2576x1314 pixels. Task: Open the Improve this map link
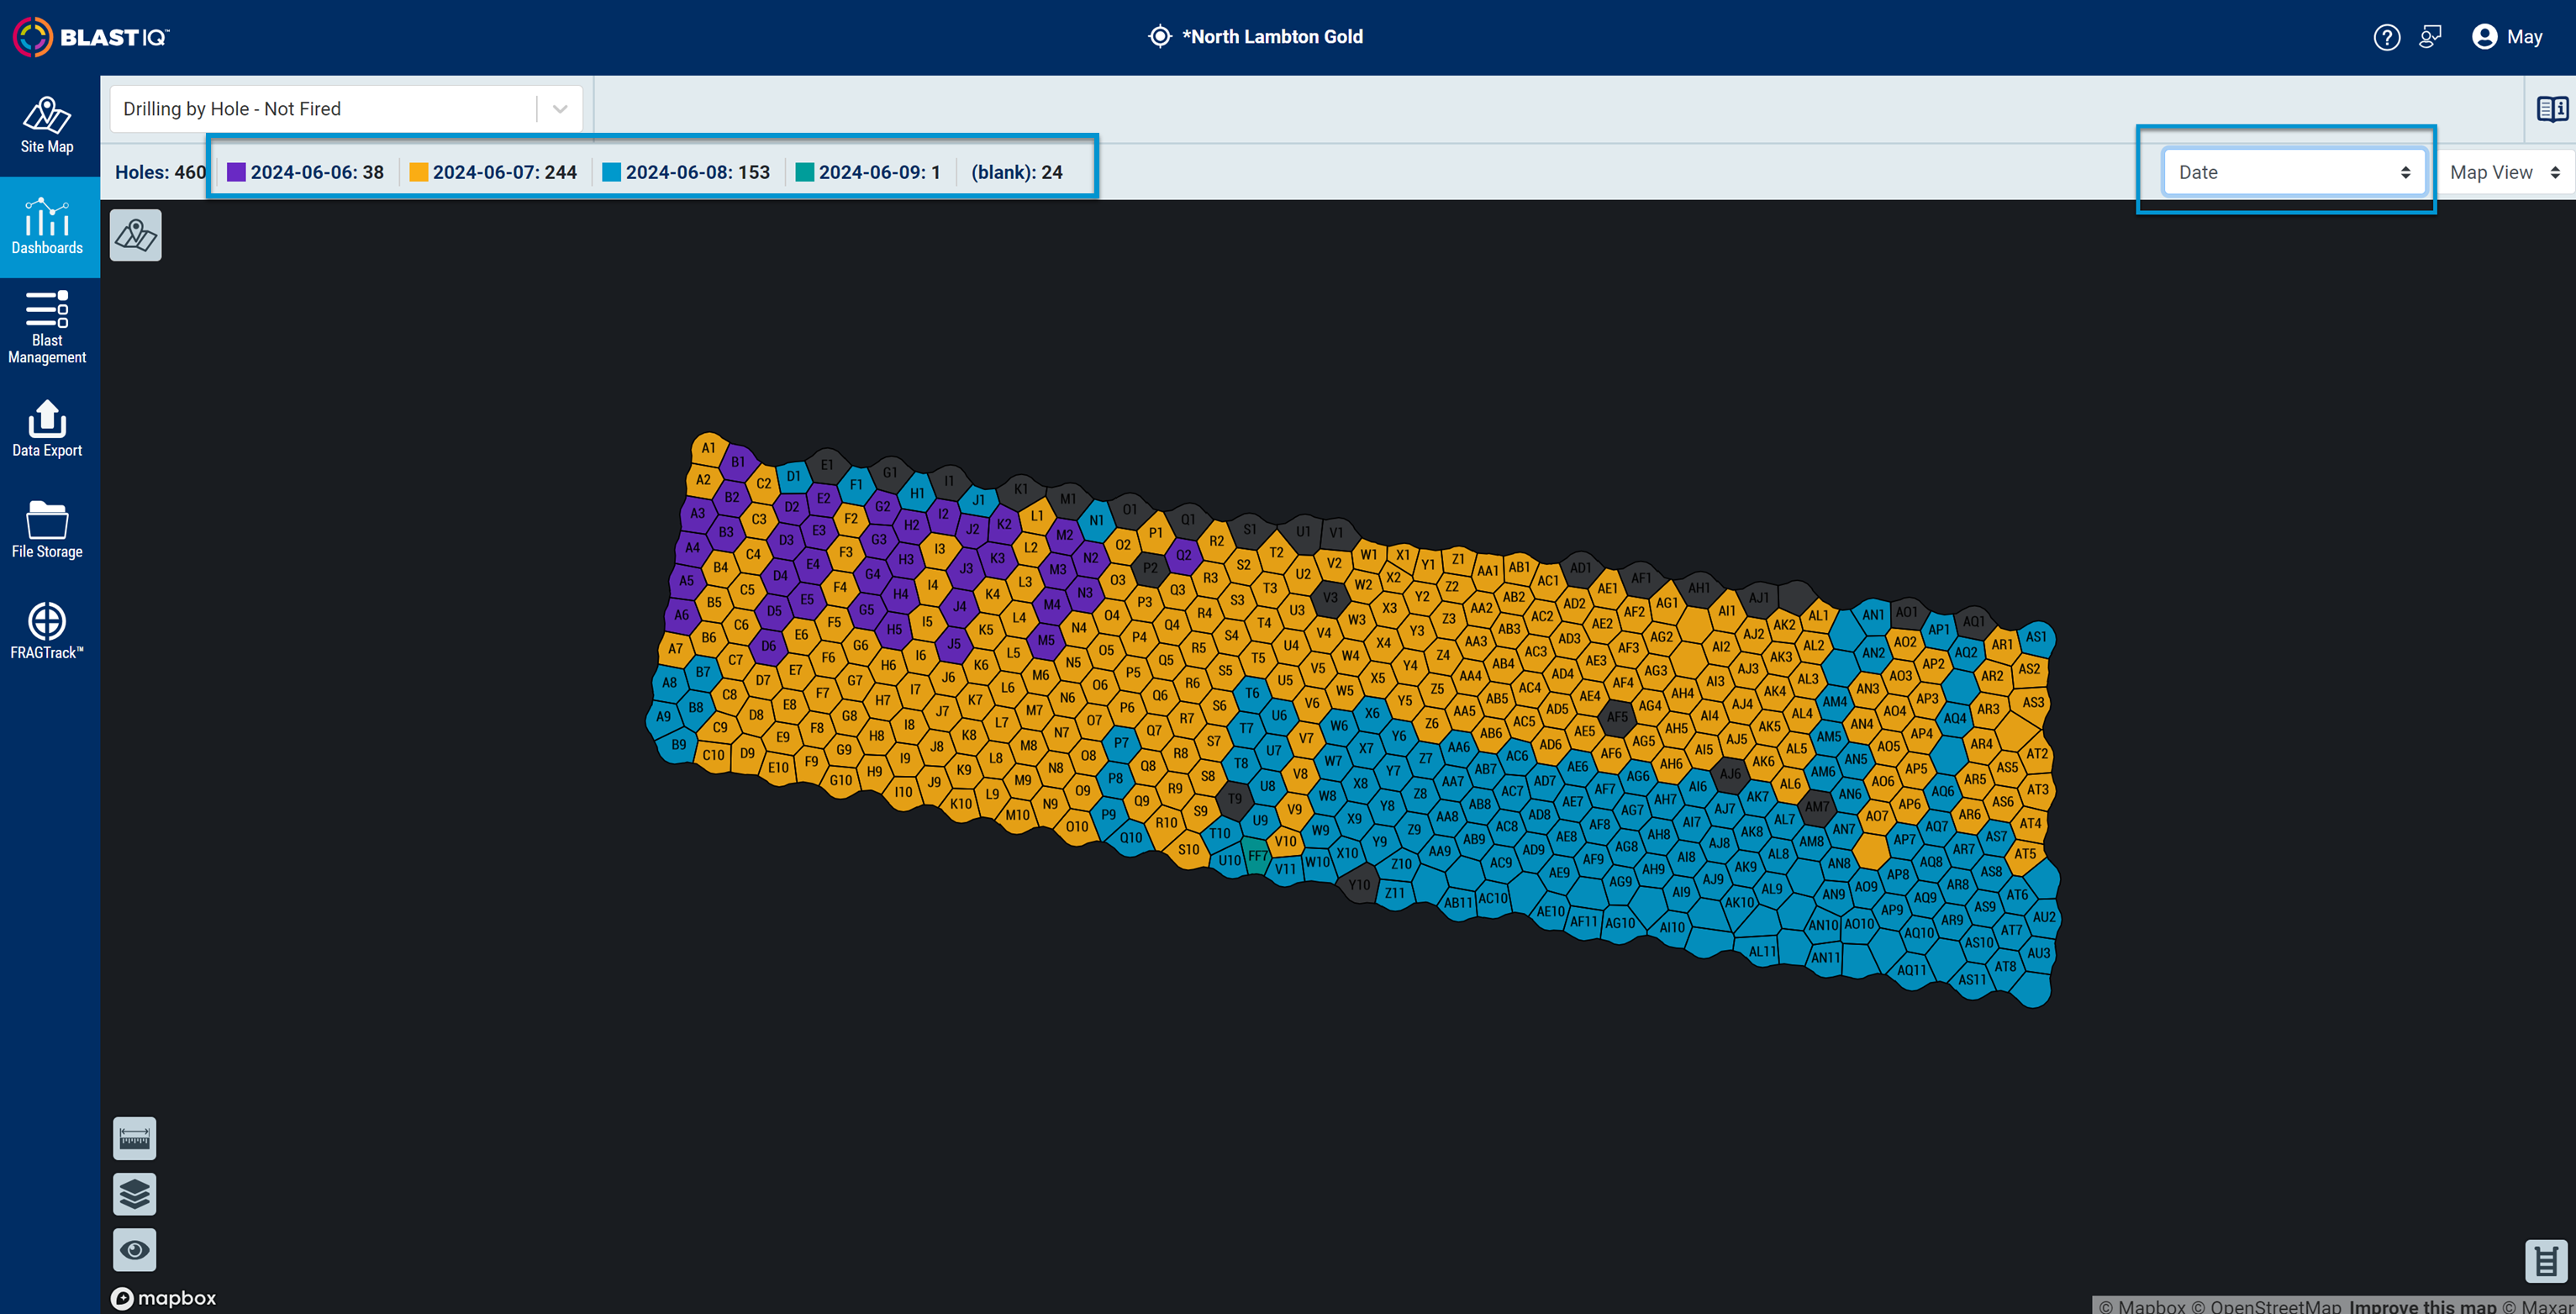(2422, 1306)
